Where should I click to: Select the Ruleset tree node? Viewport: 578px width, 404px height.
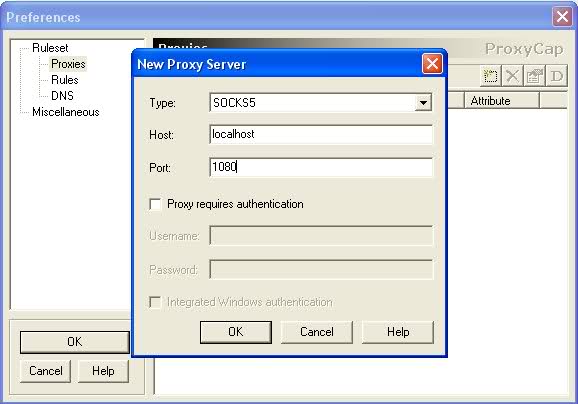(x=50, y=48)
